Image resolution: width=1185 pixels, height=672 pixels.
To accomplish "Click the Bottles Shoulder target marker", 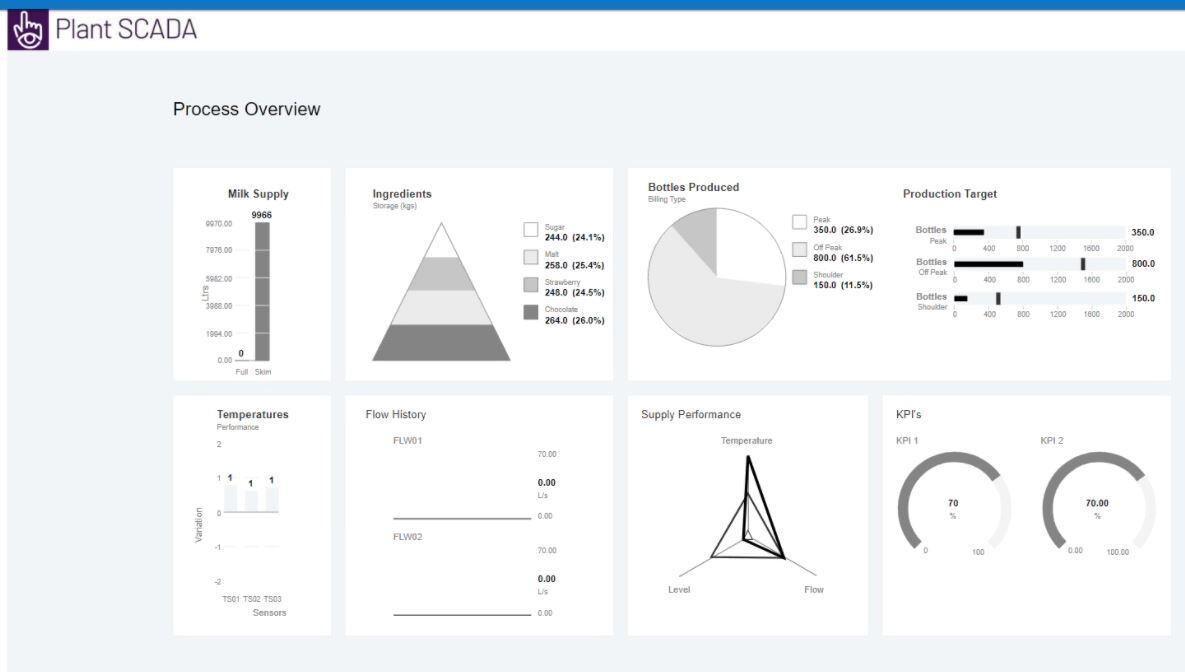I will (x=998, y=298).
